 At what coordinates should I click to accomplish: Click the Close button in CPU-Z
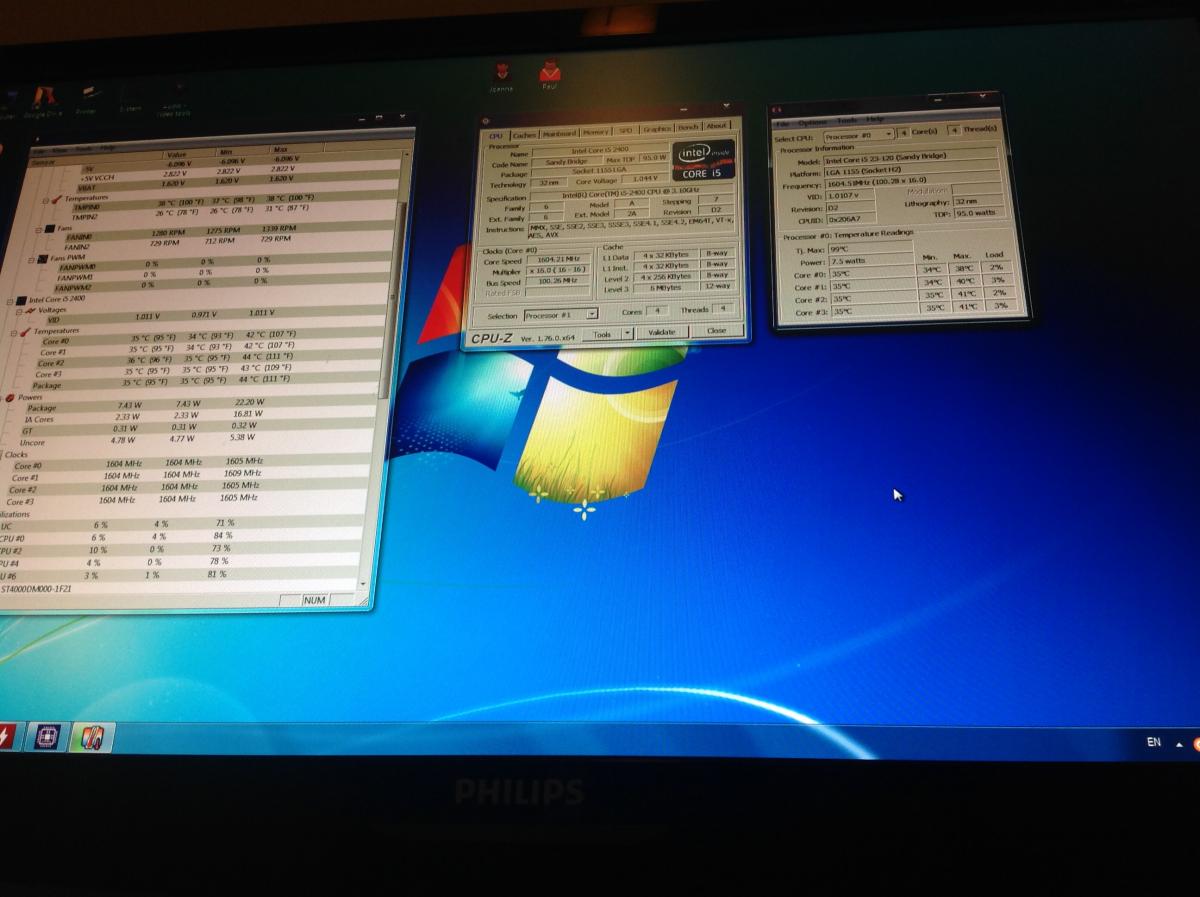[x=717, y=330]
